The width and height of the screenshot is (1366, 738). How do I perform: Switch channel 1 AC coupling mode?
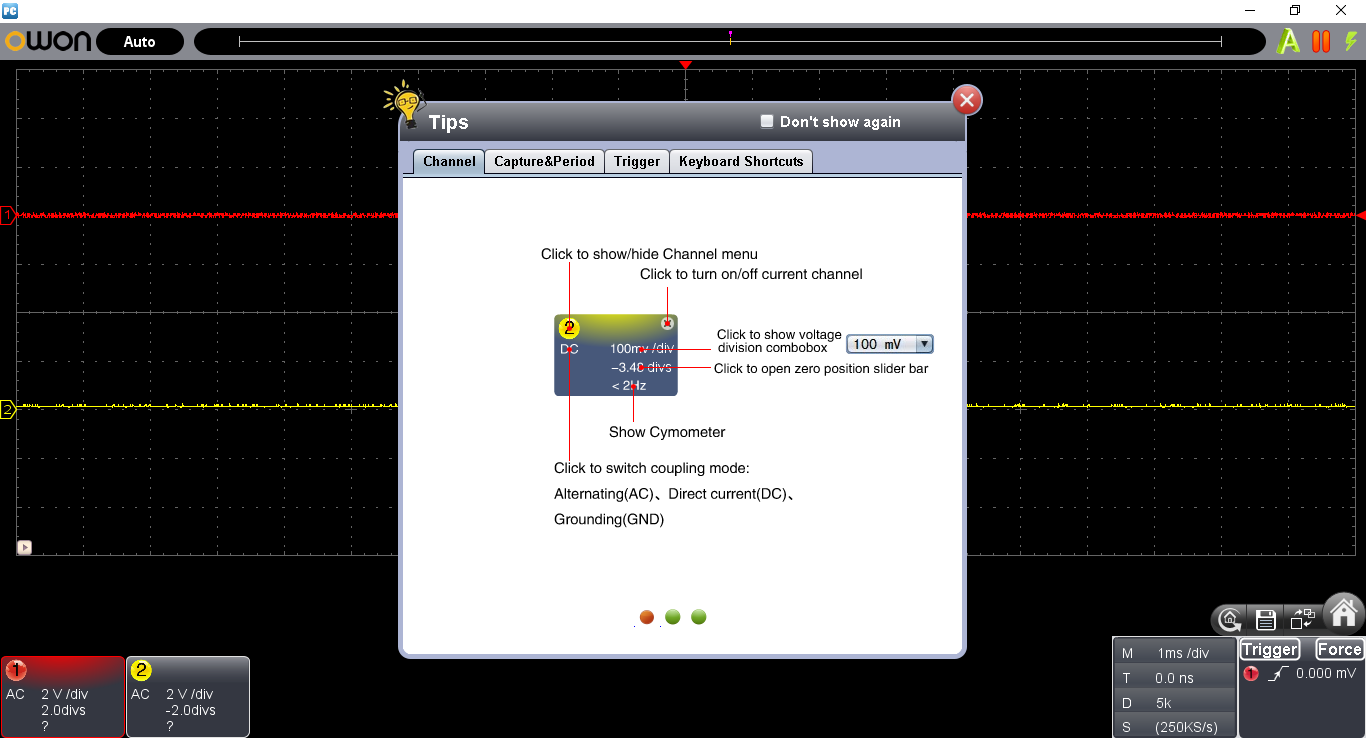tap(15, 694)
